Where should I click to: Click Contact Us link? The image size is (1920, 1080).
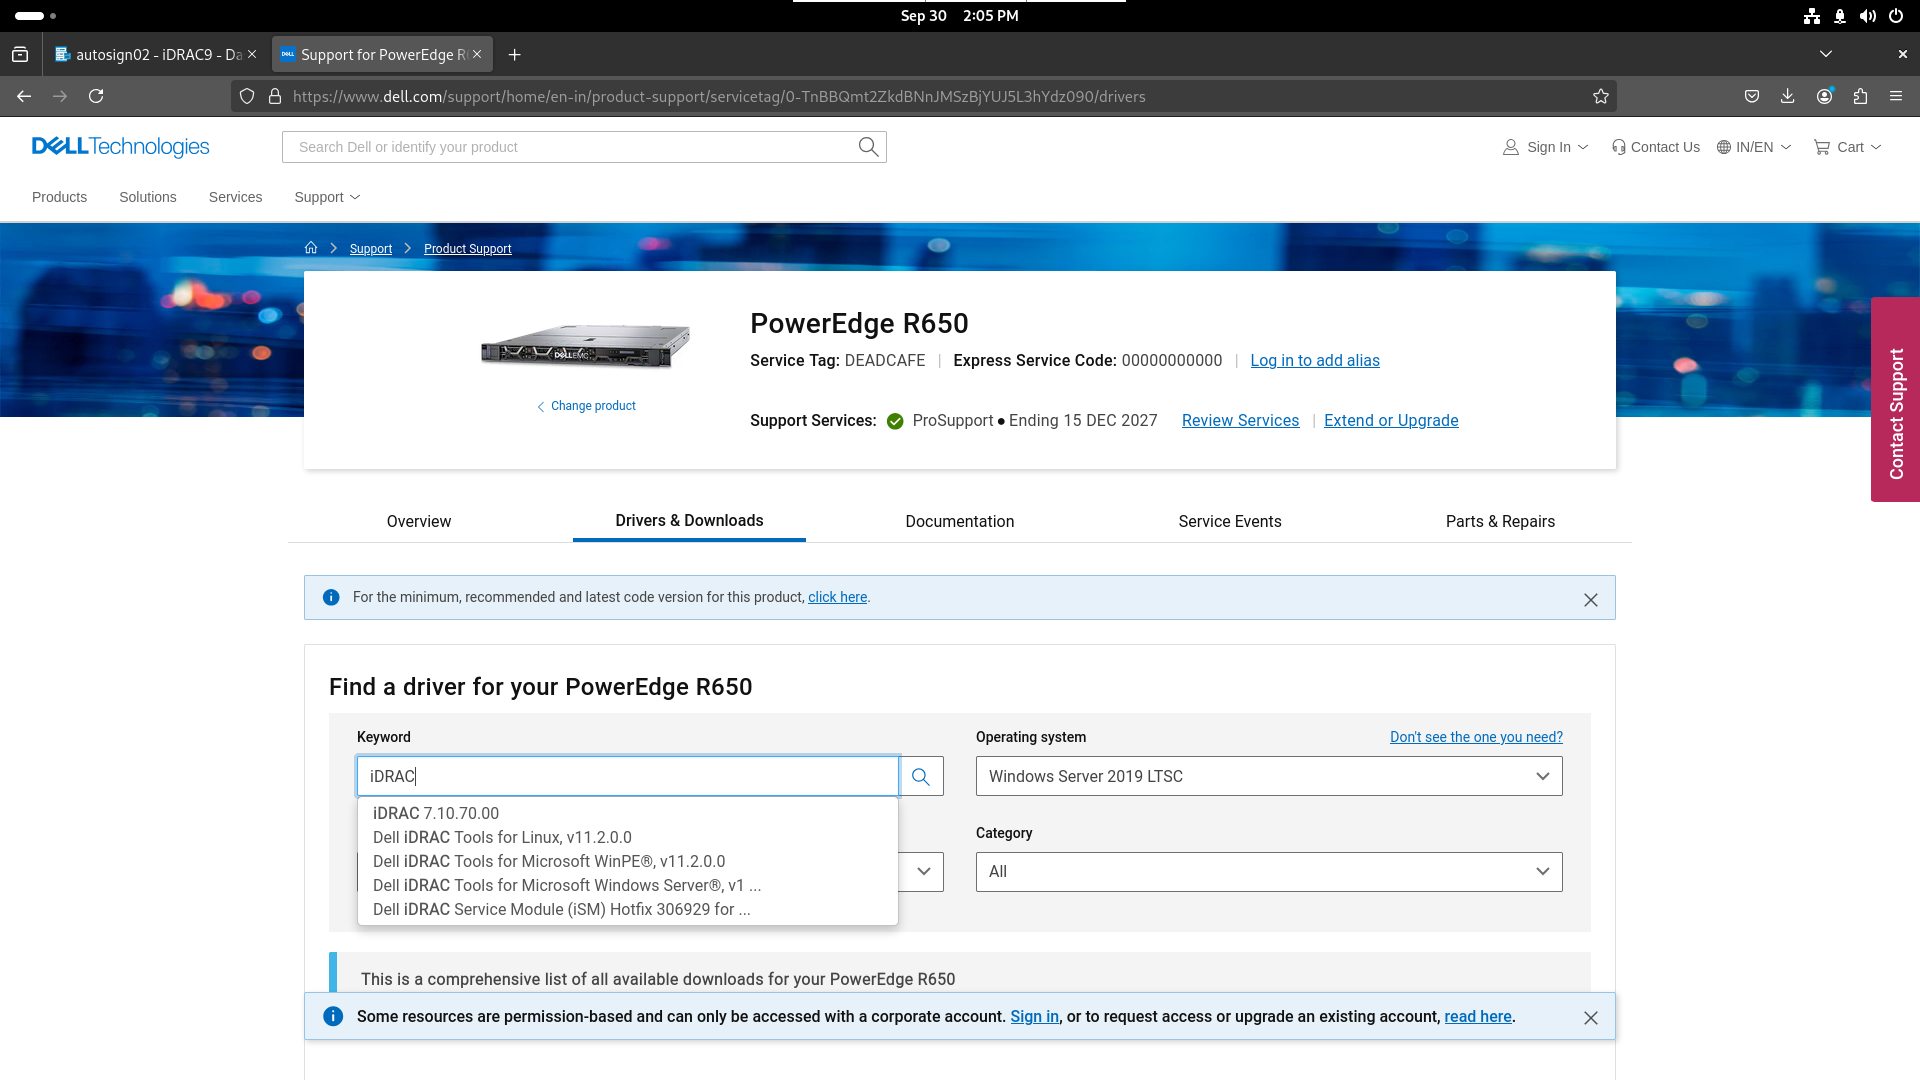1656,147
